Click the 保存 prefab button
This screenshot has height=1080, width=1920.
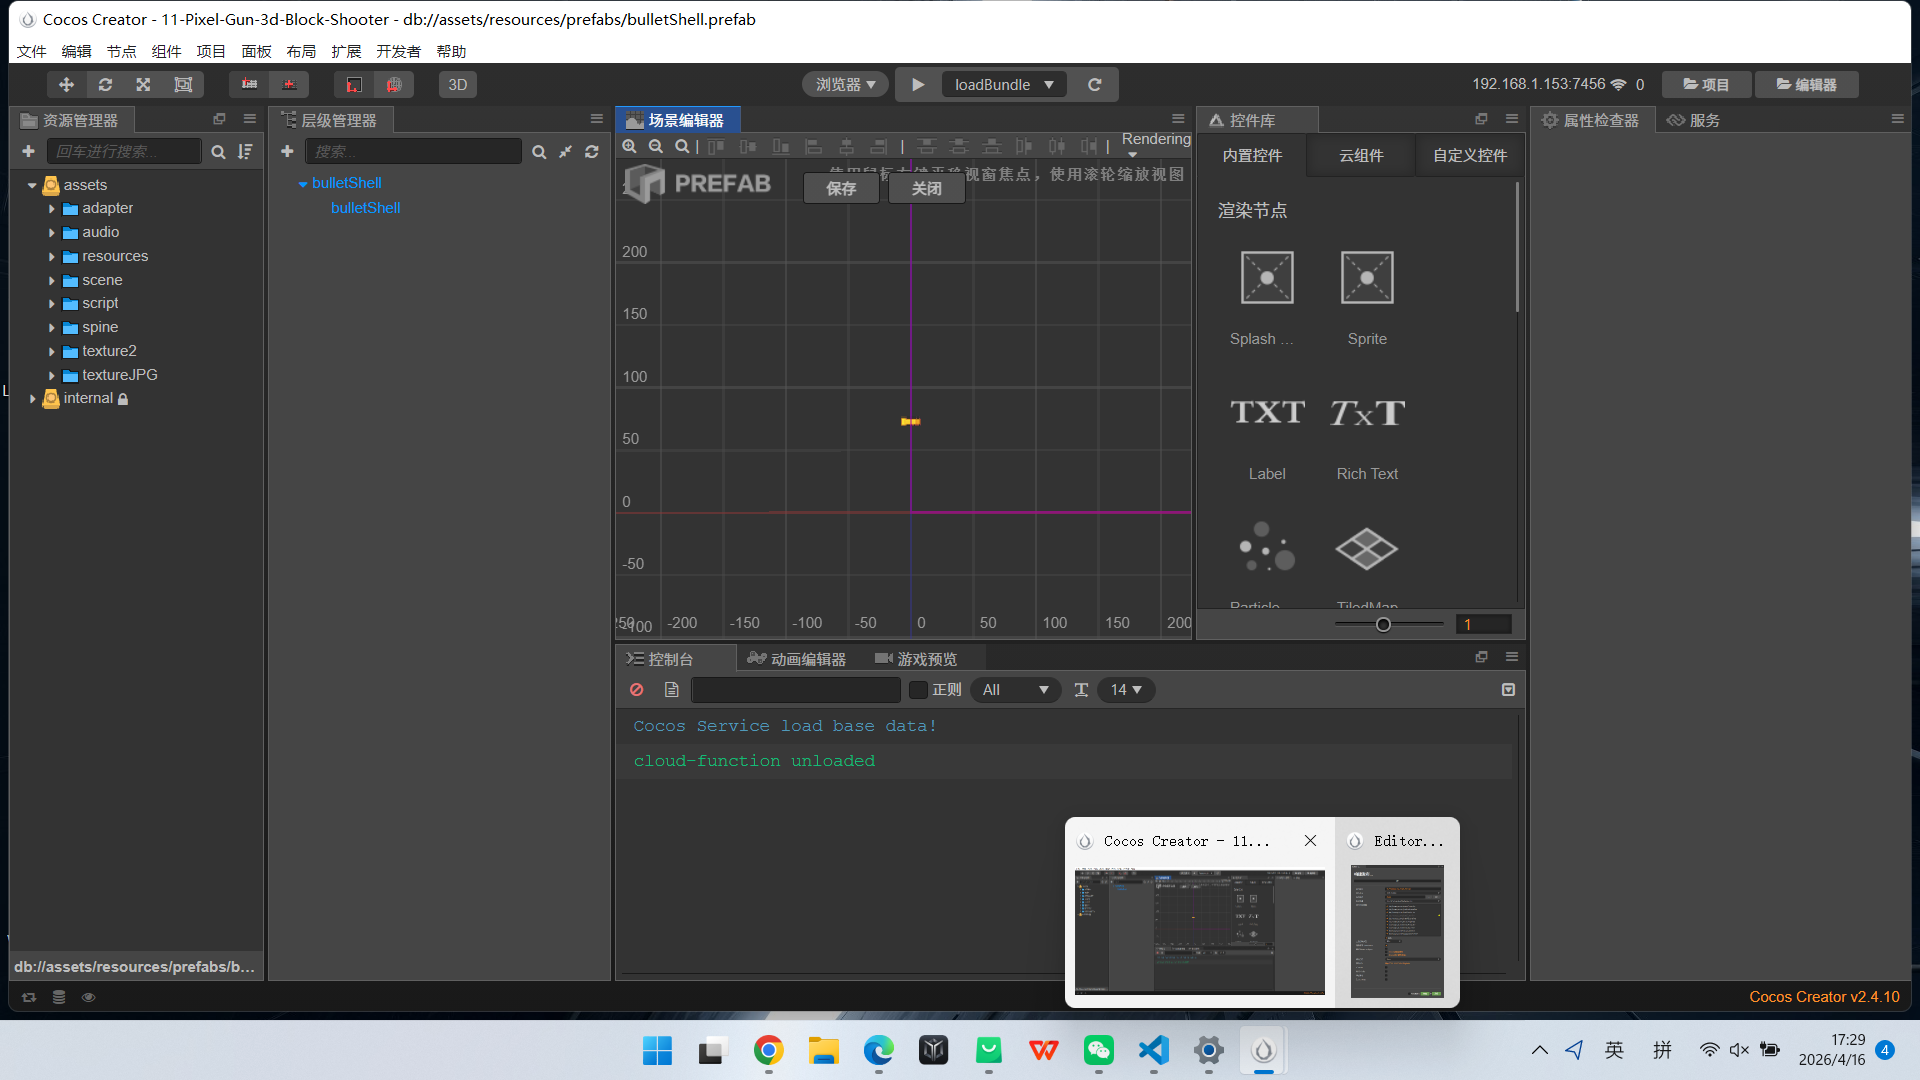(x=841, y=188)
